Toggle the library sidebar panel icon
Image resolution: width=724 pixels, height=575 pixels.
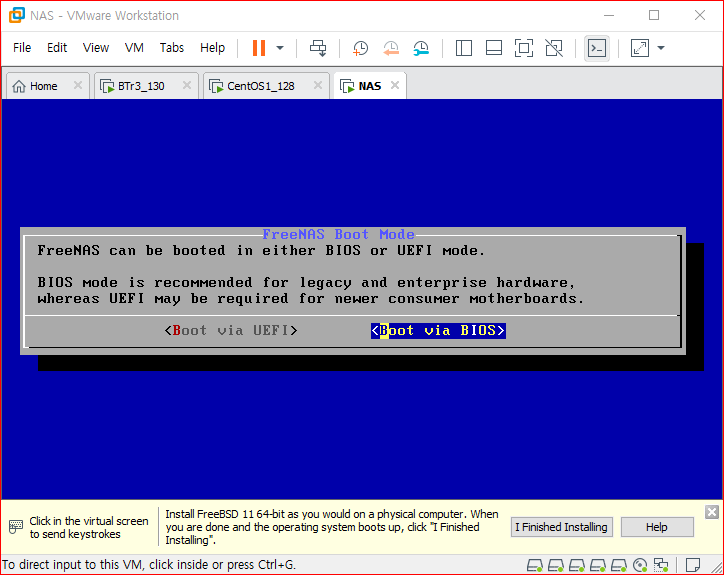point(464,48)
